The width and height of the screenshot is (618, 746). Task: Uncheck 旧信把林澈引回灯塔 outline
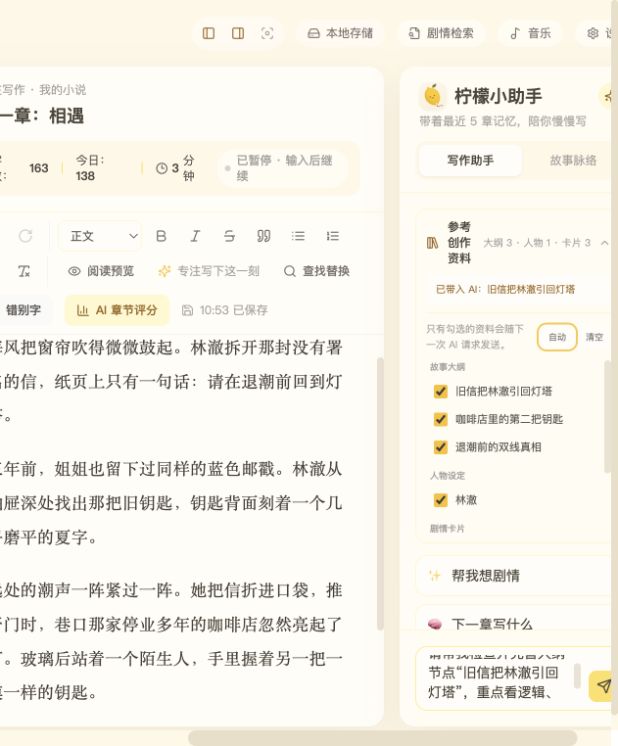(441, 392)
